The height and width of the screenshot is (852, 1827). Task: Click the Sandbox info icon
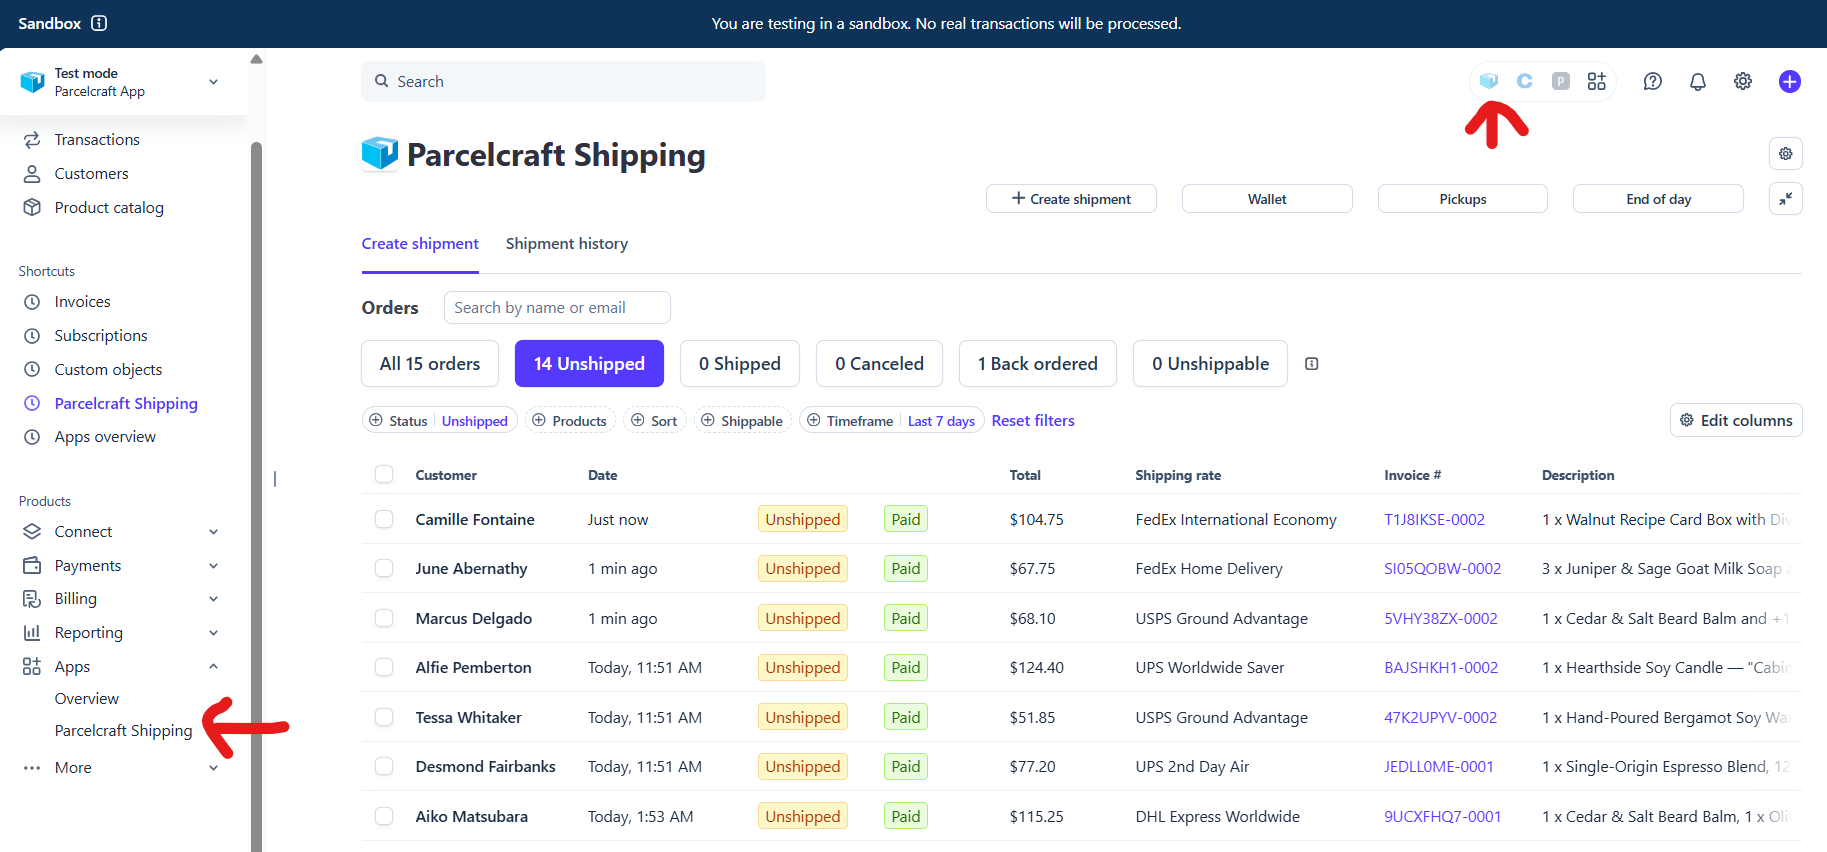(x=99, y=23)
